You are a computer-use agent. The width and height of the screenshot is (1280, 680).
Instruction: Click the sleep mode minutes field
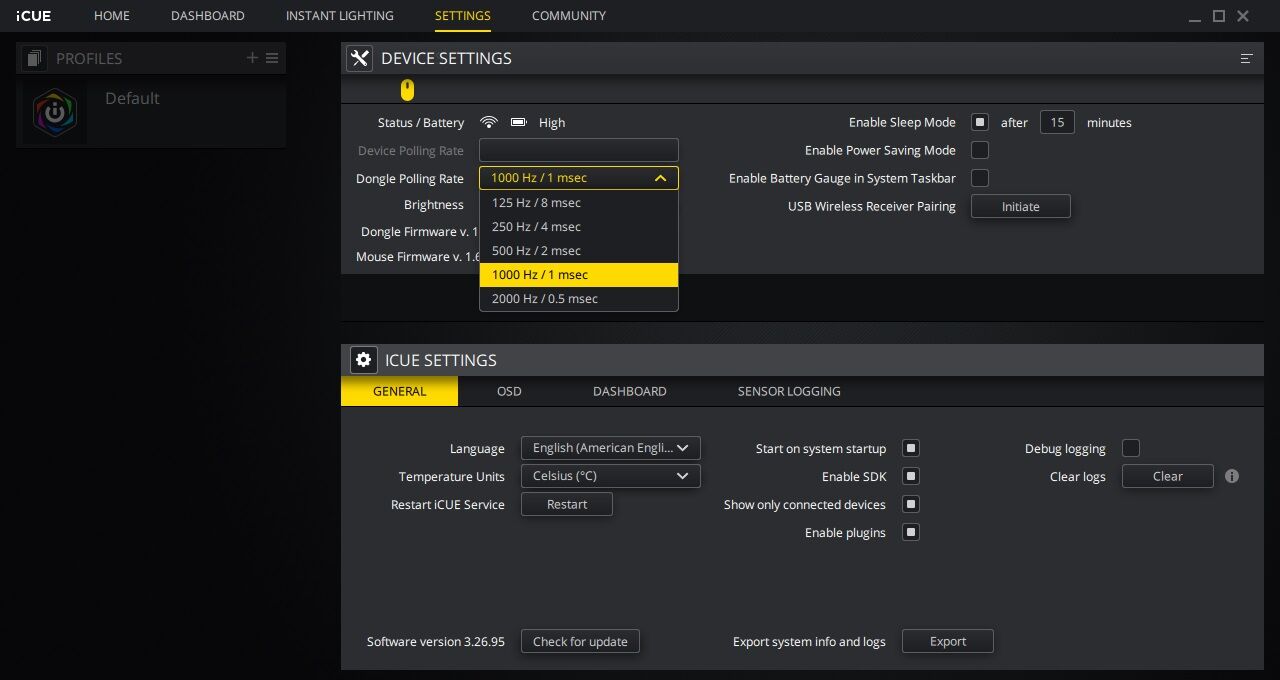(x=1057, y=122)
